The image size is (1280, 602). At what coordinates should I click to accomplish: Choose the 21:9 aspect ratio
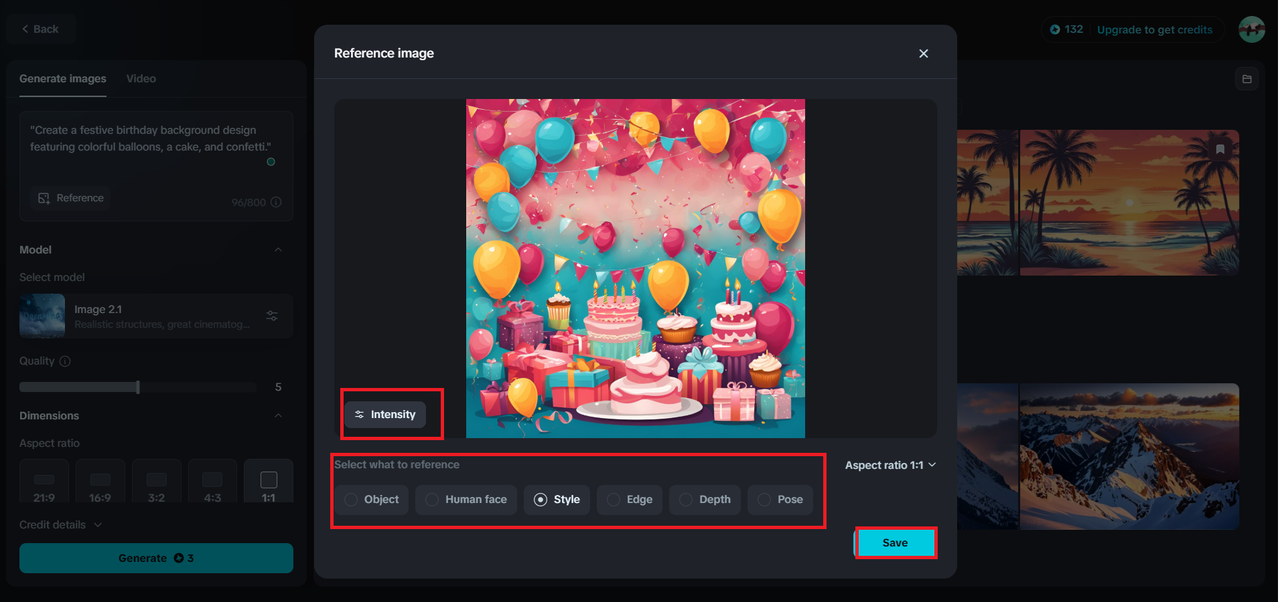coord(44,481)
